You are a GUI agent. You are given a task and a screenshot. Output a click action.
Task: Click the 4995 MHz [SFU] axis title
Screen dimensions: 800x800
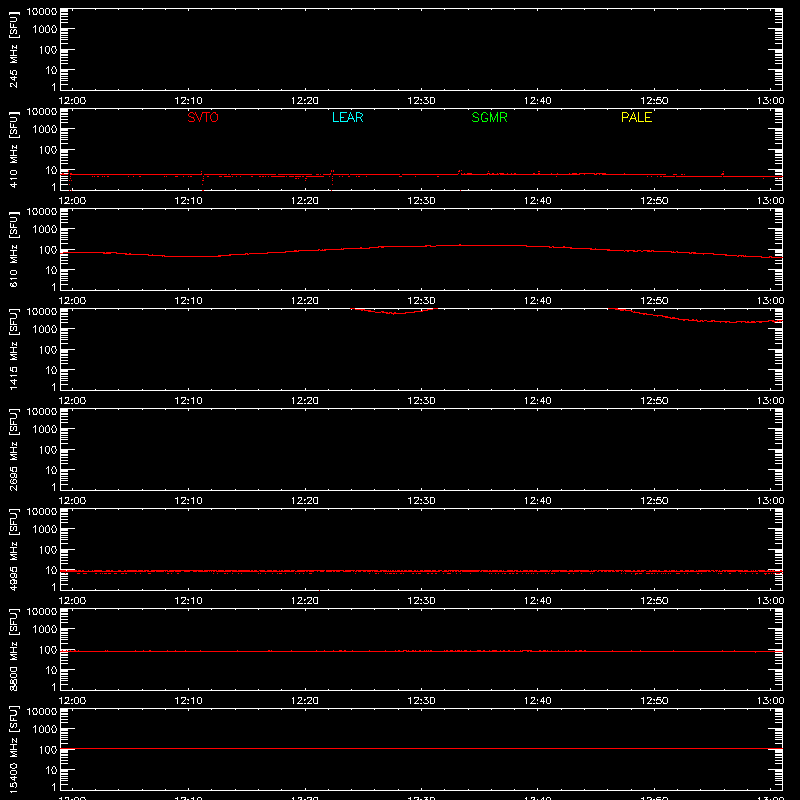[x=13, y=549]
